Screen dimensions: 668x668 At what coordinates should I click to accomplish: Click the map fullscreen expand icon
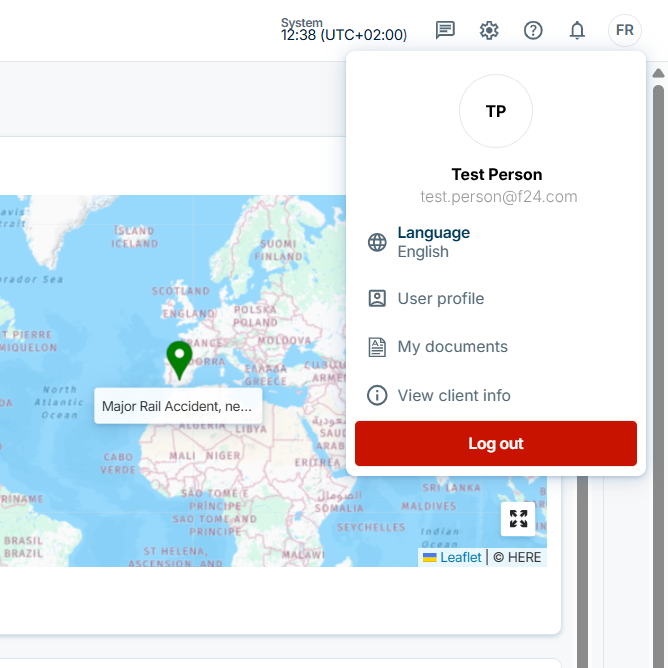pos(518,518)
